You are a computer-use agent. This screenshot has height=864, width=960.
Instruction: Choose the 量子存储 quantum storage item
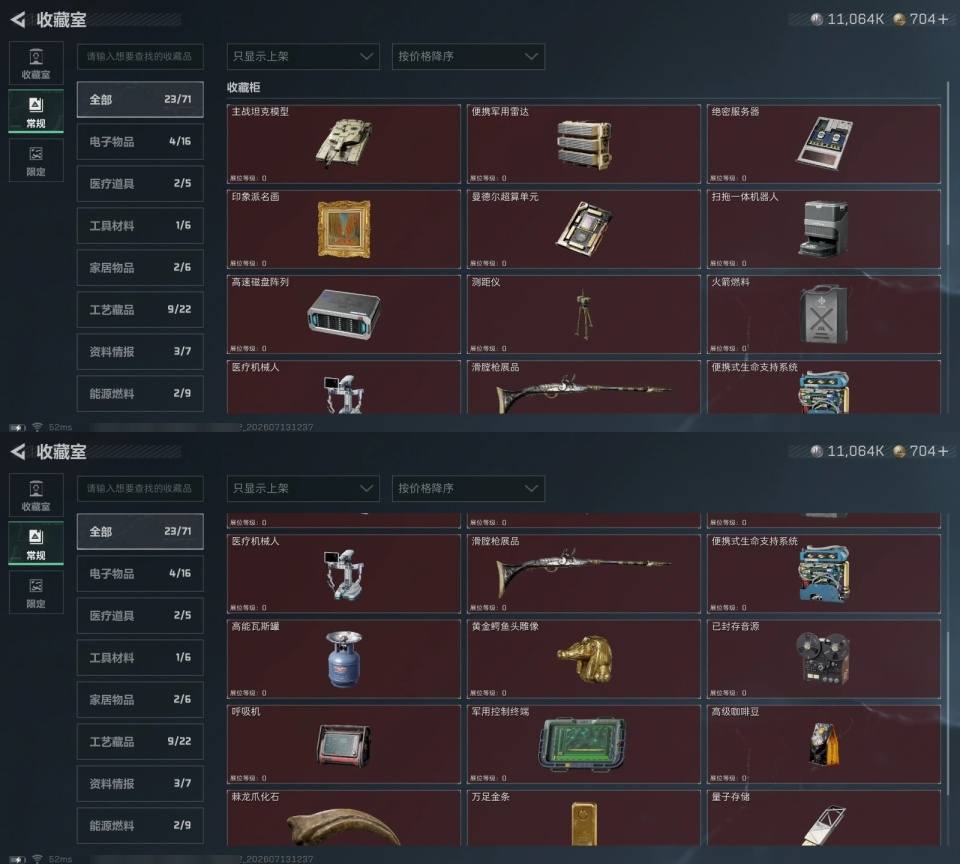(x=823, y=818)
